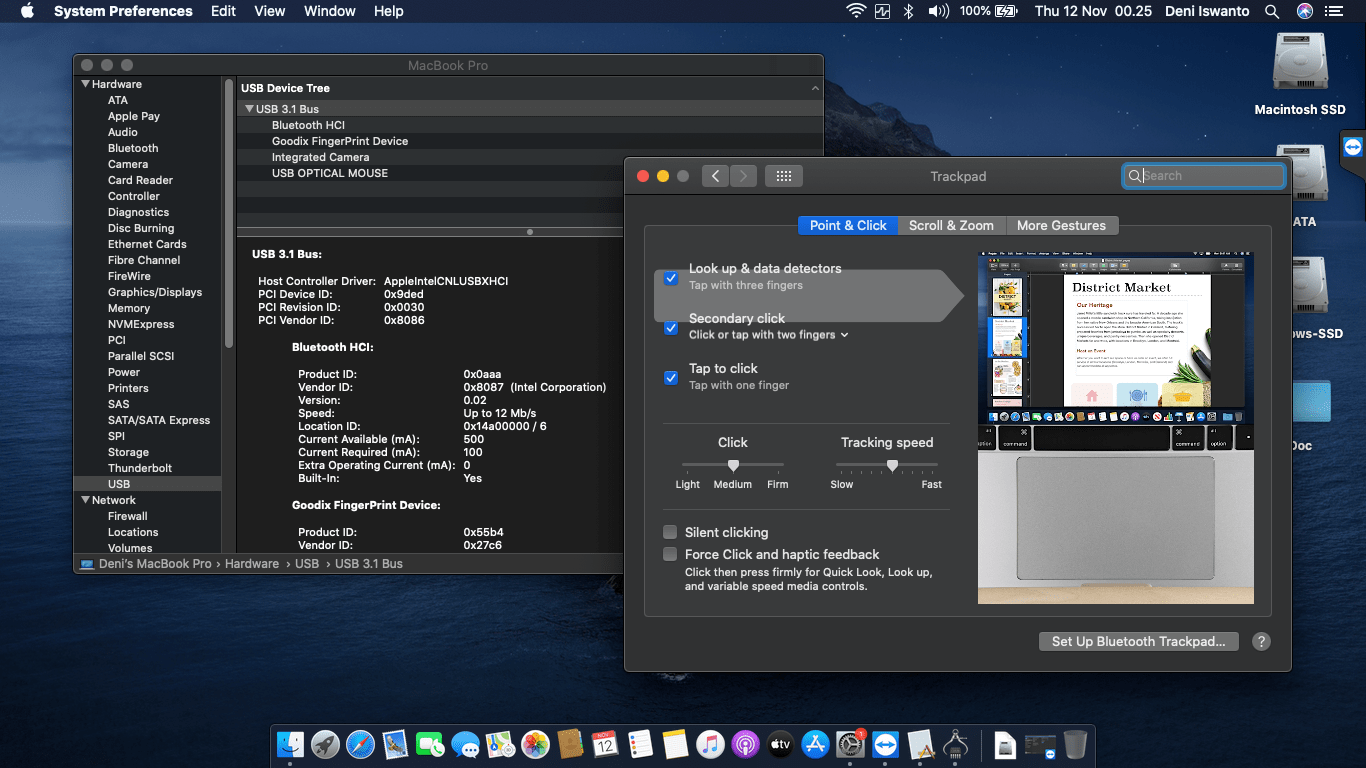
Task: Select Goodix FingerPrint Device in tree
Action: click(340, 141)
